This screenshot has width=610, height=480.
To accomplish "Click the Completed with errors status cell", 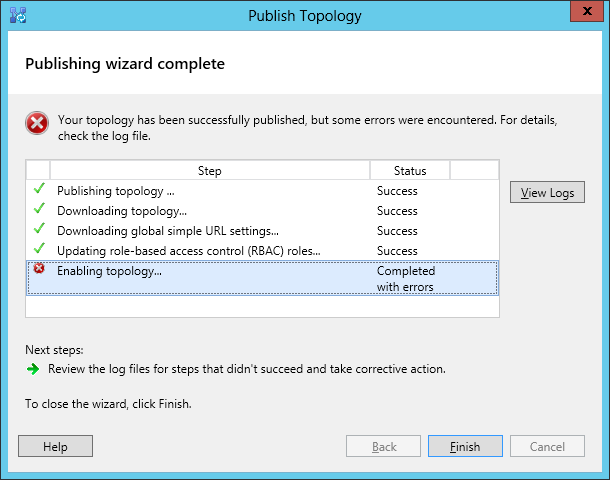I will click(406, 279).
